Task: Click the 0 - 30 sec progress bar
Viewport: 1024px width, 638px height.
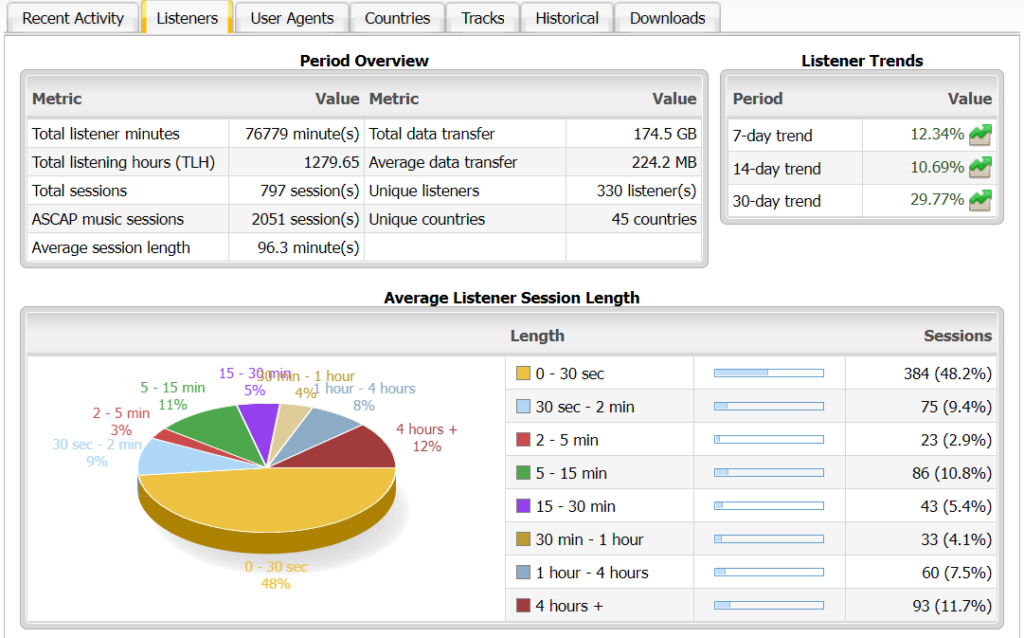Action: [x=768, y=373]
